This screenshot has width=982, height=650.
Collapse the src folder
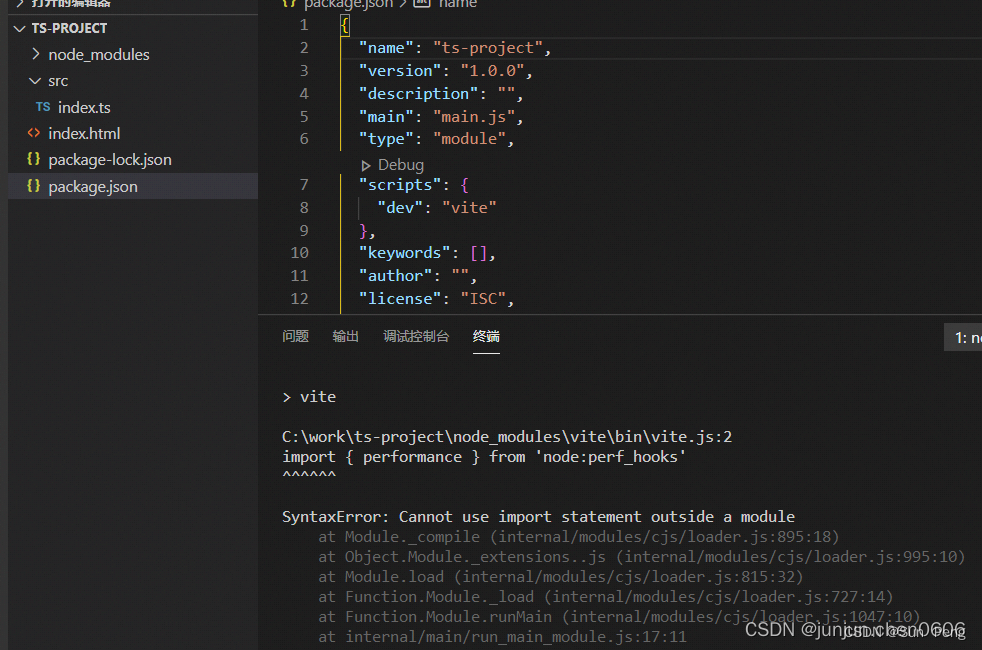(x=35, y=81)
